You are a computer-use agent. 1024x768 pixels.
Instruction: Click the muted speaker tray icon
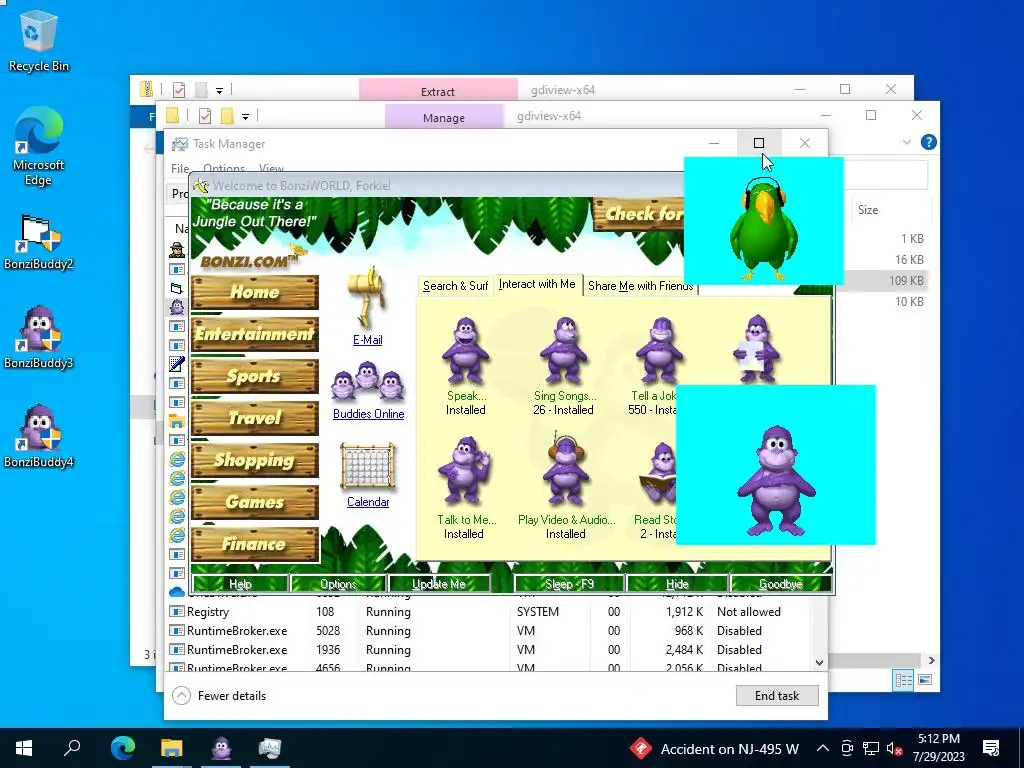pos(894,748)
